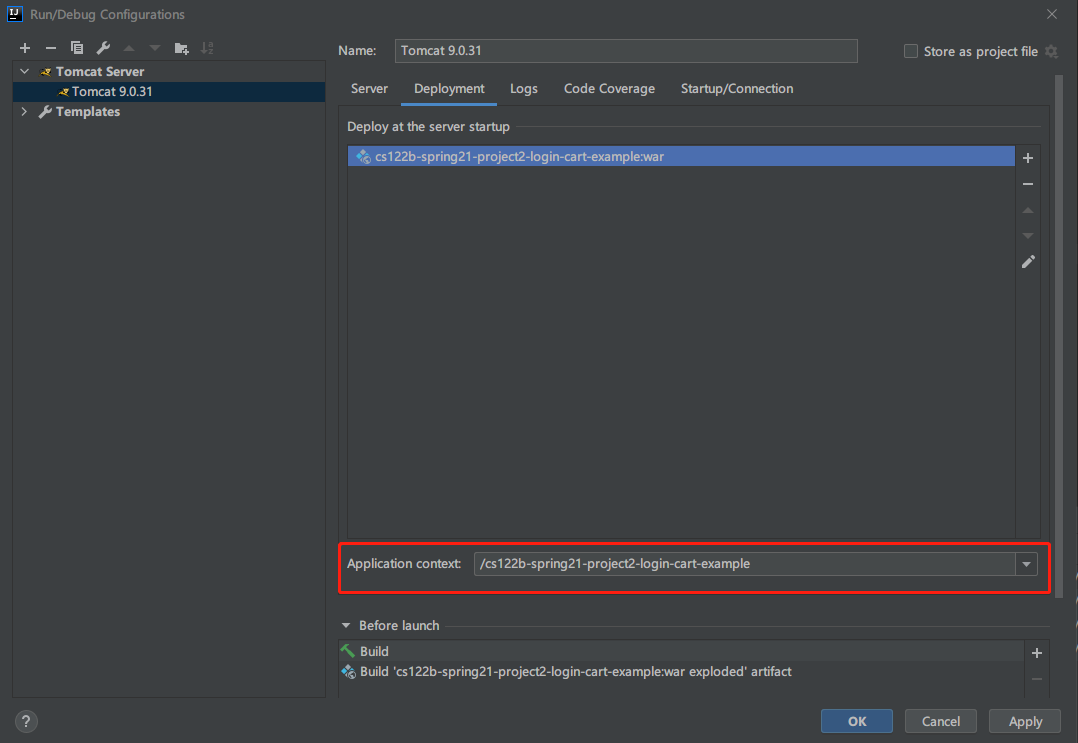Collapse the Before launch section
1078x743 pixels.
(346, 625)
